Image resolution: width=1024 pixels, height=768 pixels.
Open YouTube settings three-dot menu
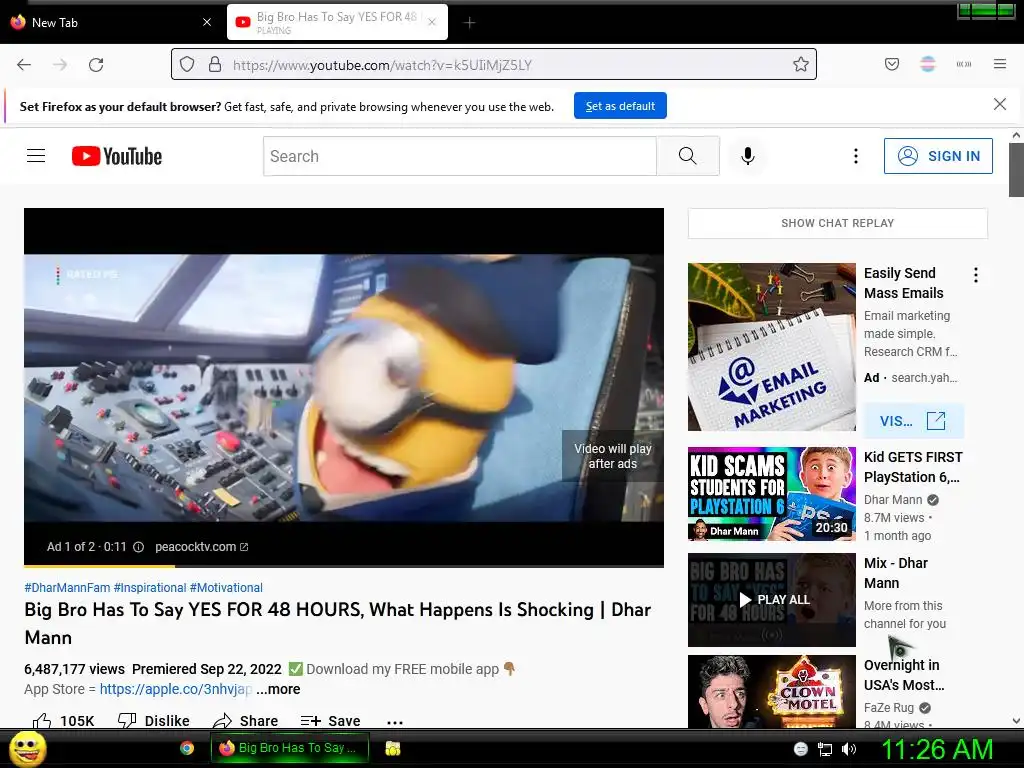click(856, 155)
